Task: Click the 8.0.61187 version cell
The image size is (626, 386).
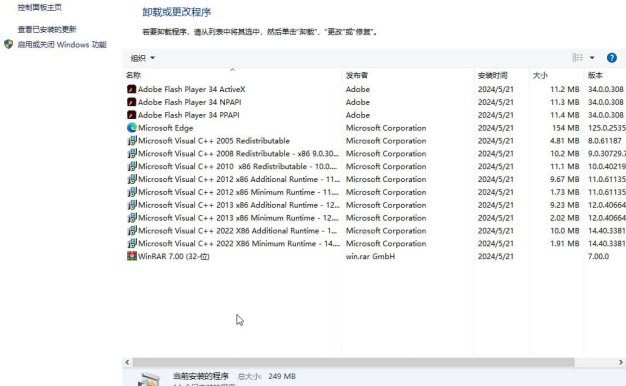Action: (x=604, y=141)
